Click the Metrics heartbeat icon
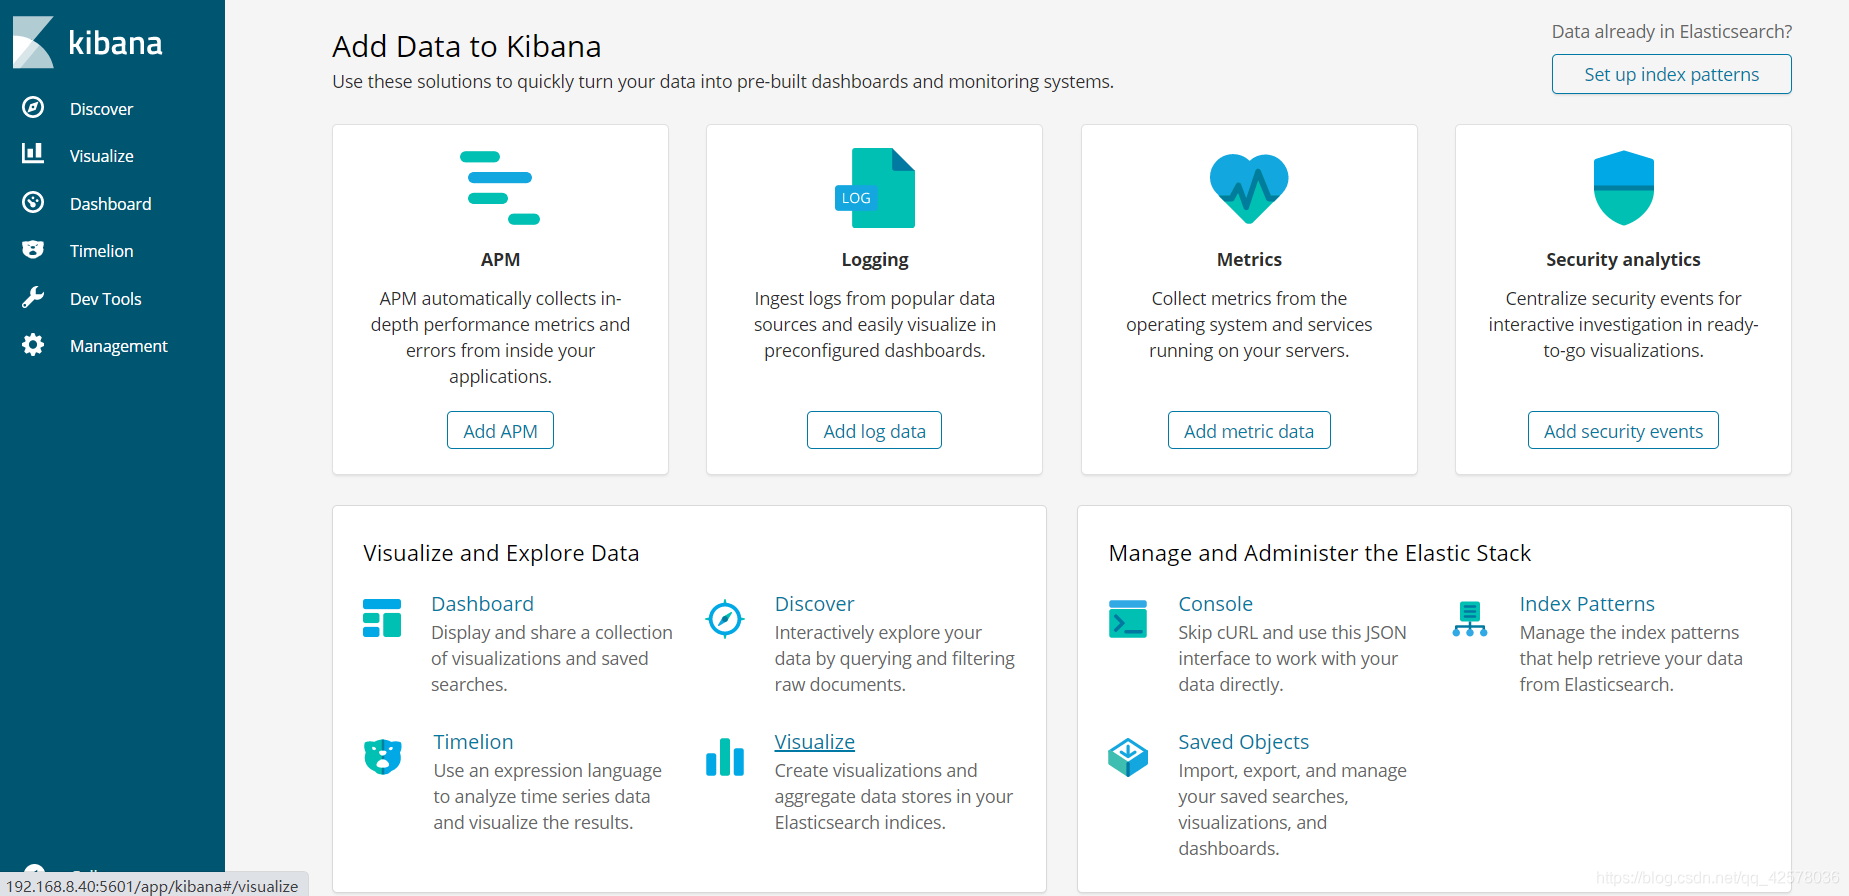Image resolution: width=1849 pixels, height=896 pixels. [1249, 188]
